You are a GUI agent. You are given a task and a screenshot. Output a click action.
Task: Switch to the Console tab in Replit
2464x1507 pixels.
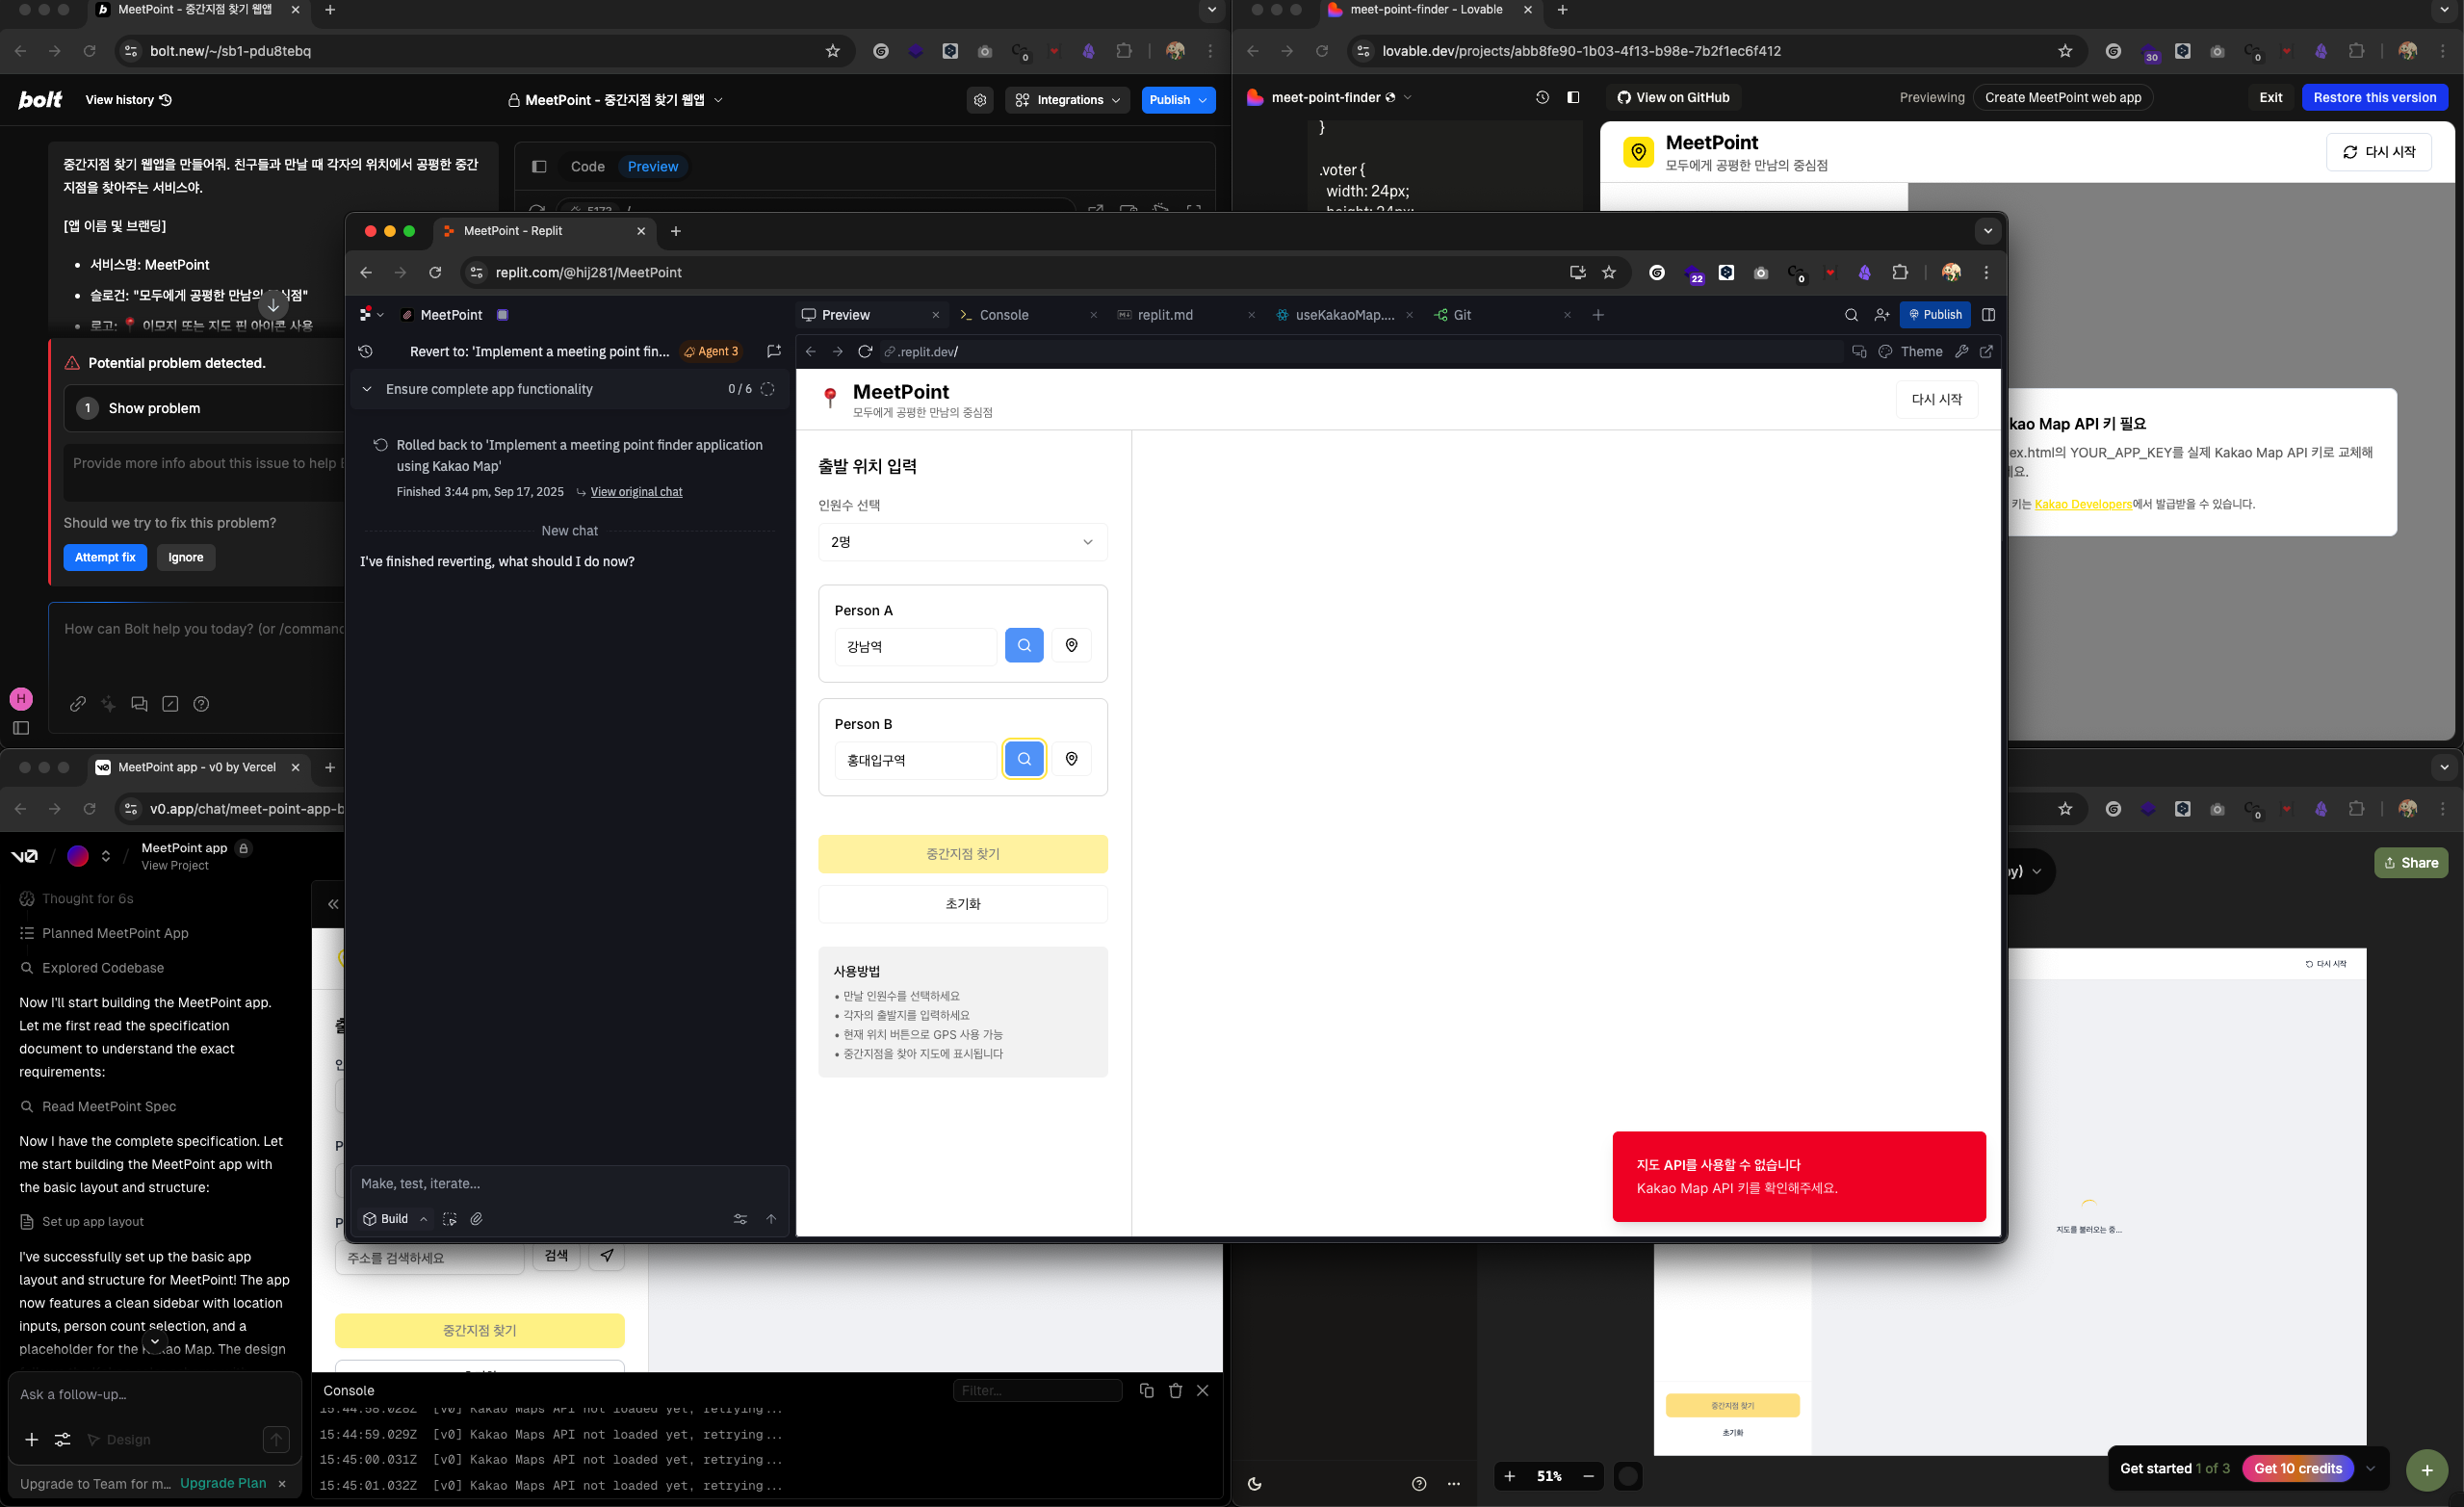tap(1003, 315)
